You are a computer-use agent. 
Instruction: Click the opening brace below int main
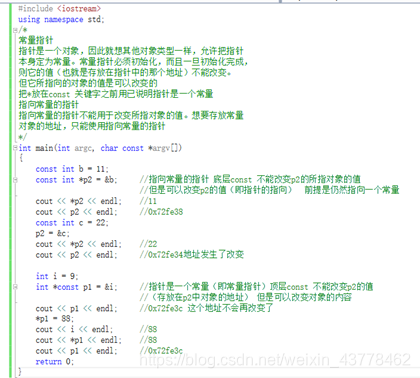(21, 158)
